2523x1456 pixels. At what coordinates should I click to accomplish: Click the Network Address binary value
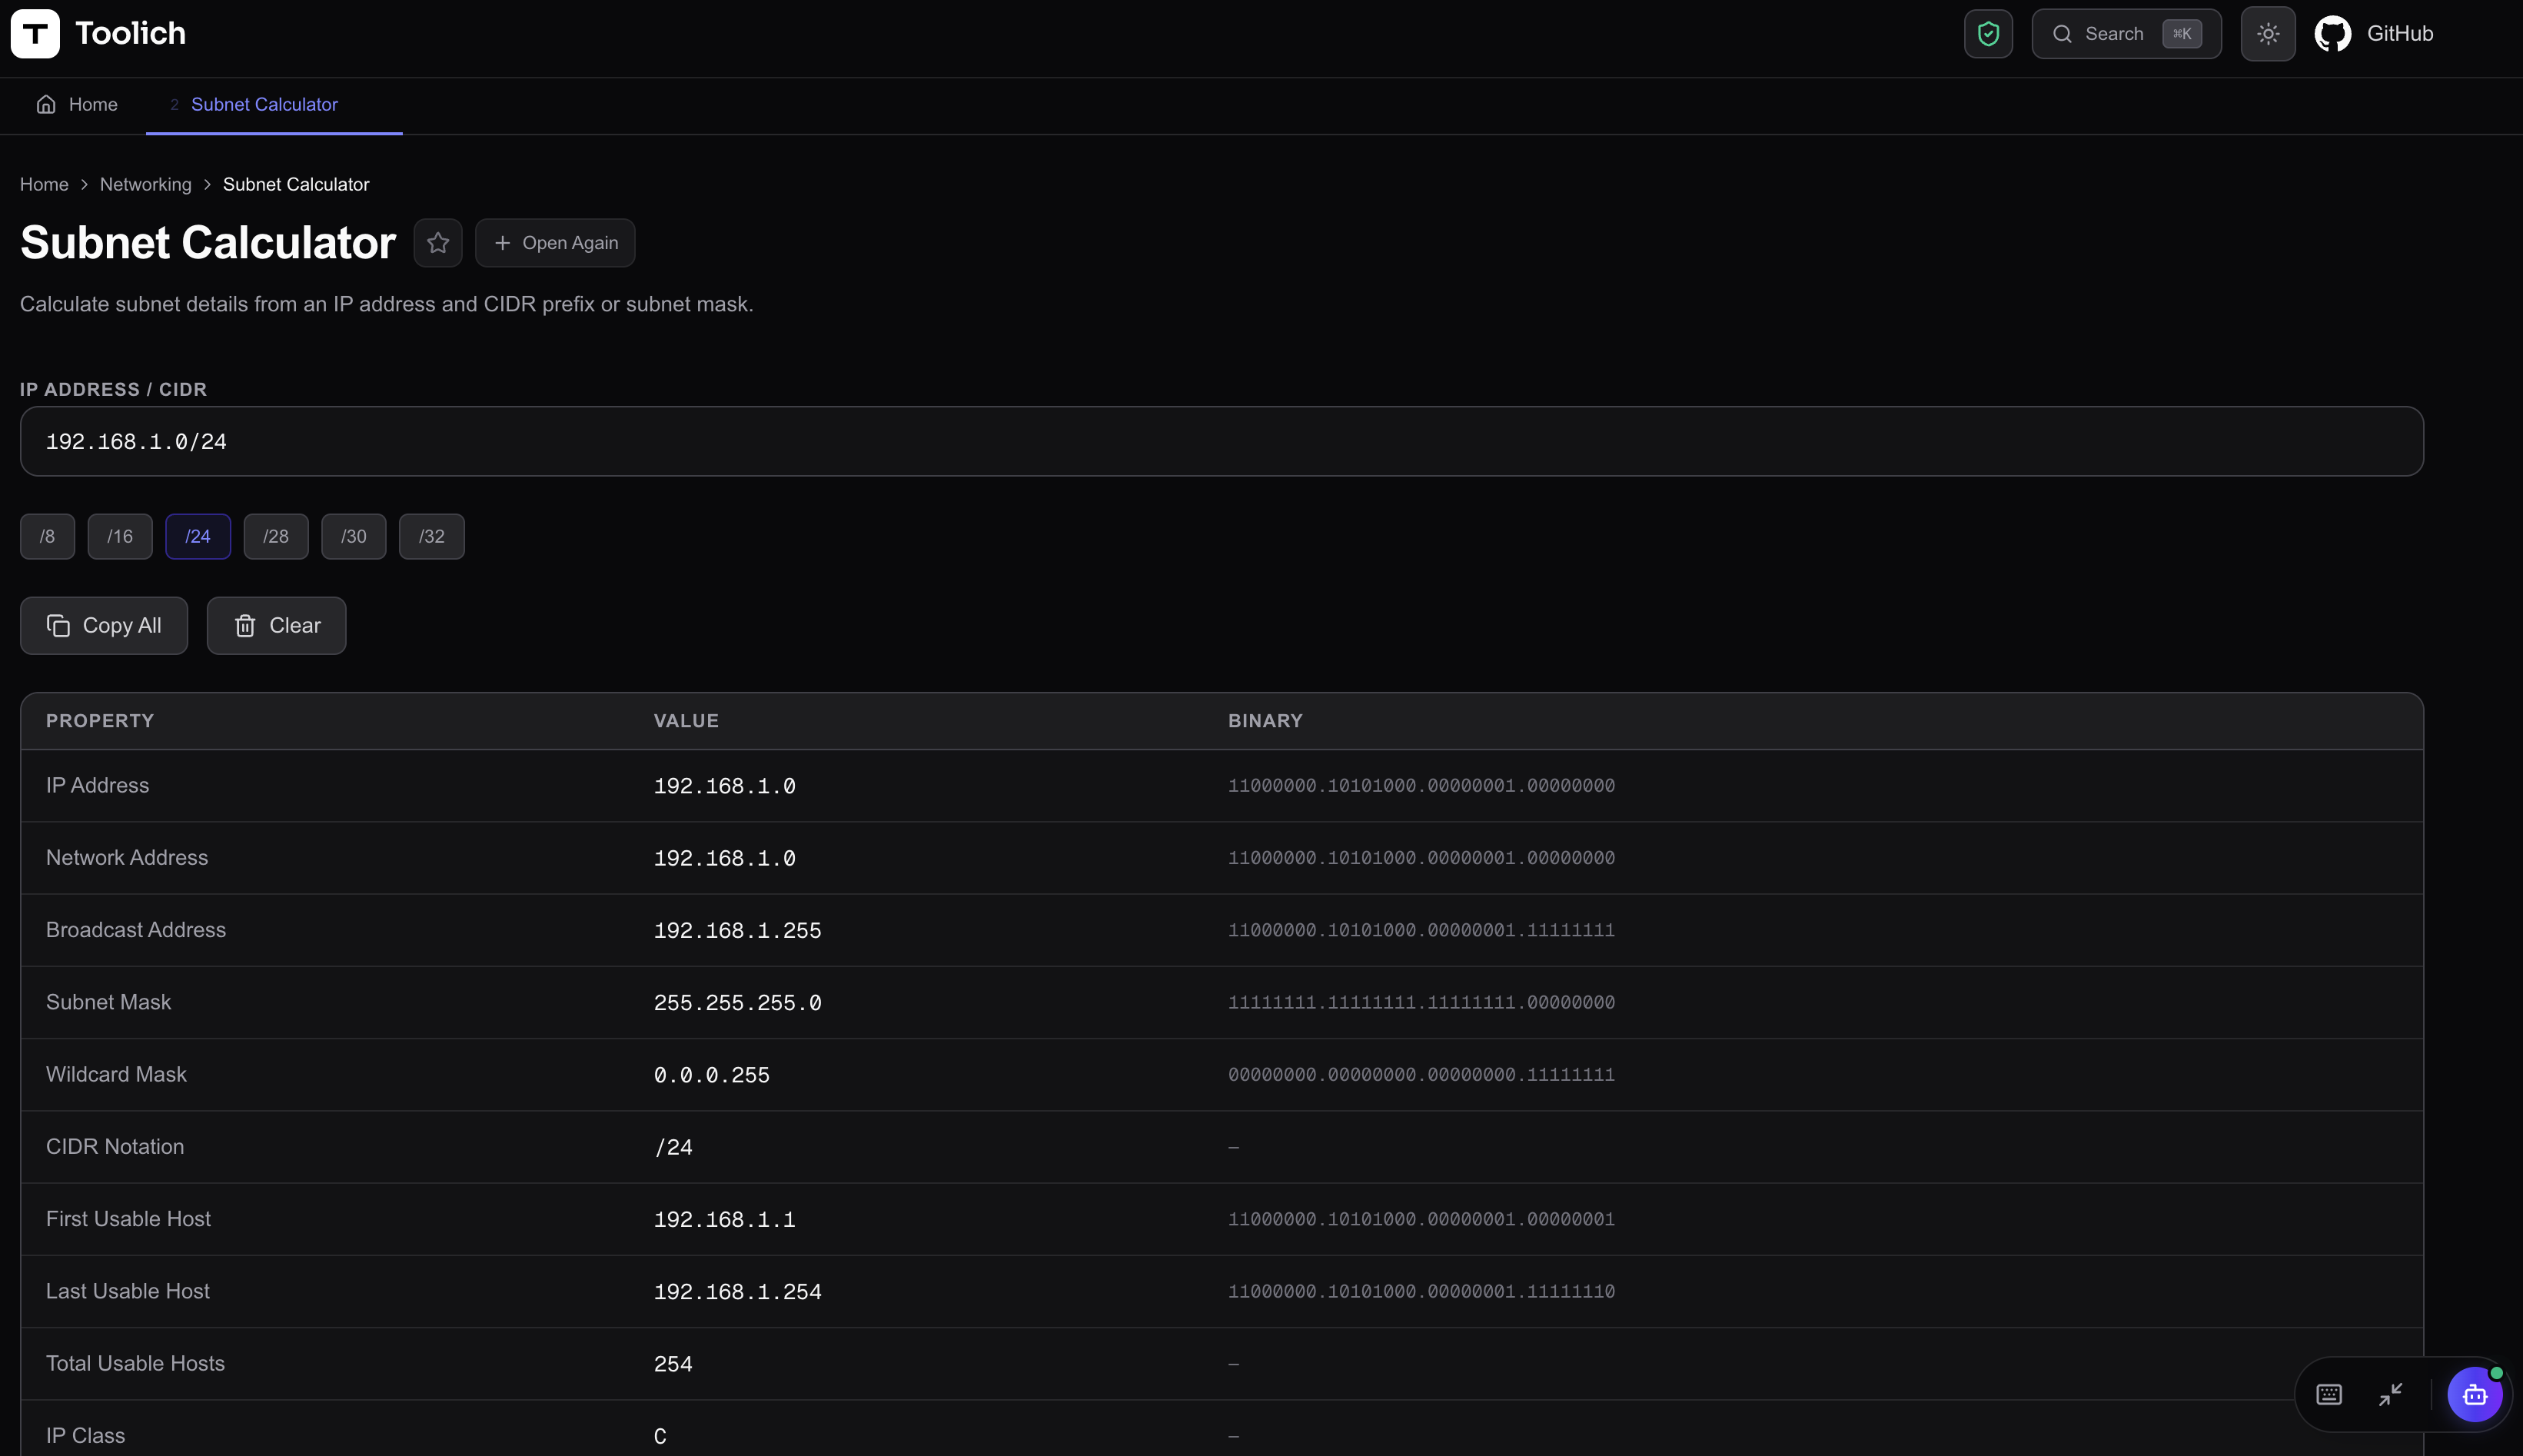(x=1421, y=858)
